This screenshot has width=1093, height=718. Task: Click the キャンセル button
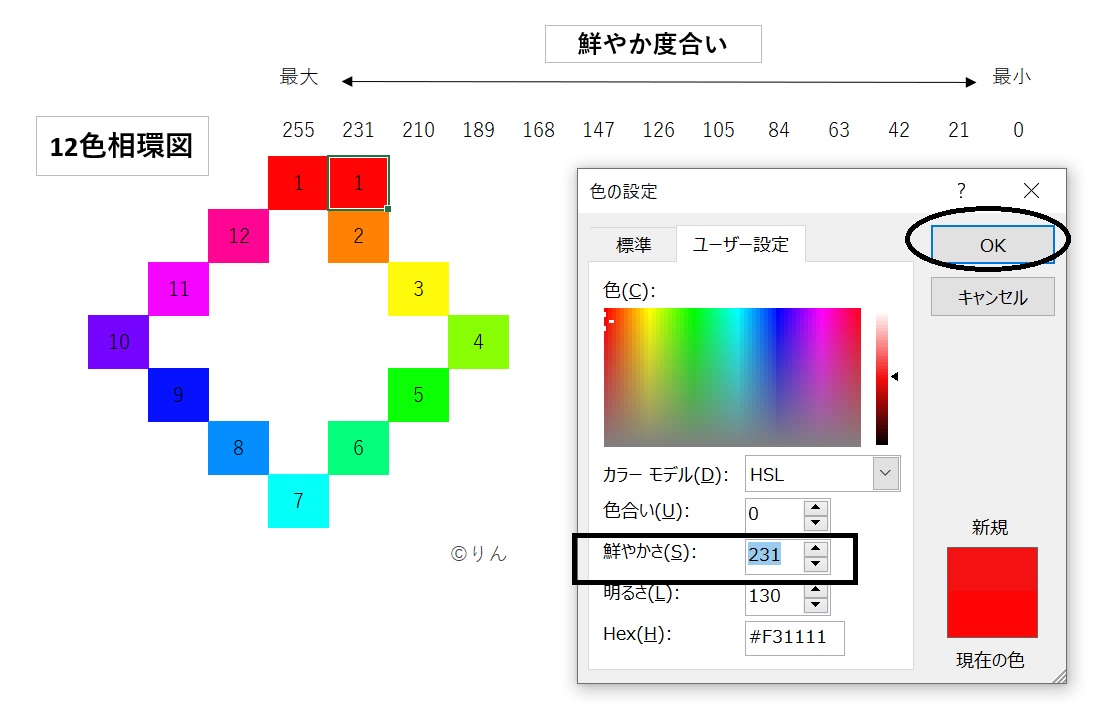point(991,296)
